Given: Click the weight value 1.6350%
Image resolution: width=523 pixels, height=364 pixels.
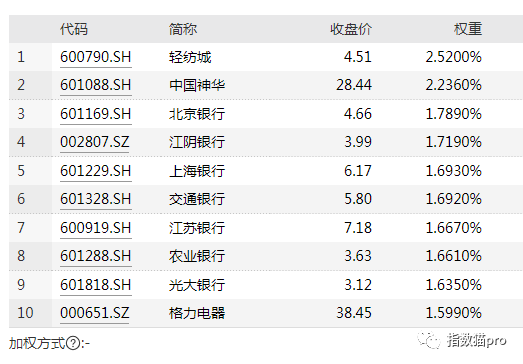Looking at the screenshot, I should click(x=454, y=285).
